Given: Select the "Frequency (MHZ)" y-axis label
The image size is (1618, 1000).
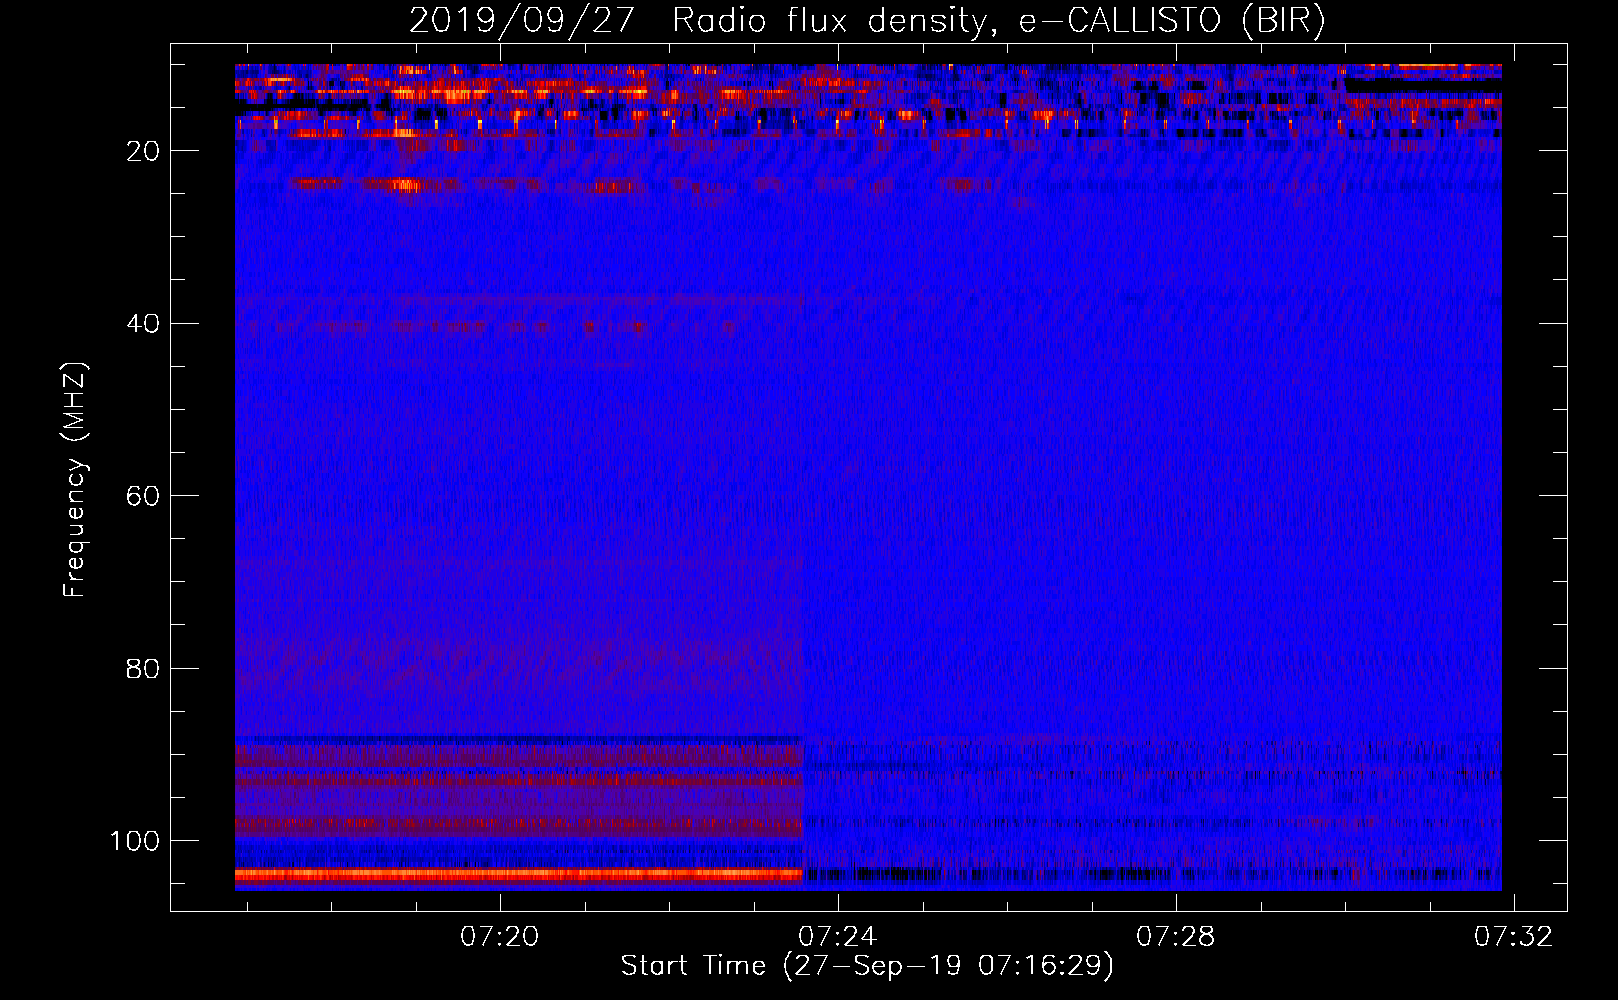Looking at the screenshot, I should (x=75, y=480).
